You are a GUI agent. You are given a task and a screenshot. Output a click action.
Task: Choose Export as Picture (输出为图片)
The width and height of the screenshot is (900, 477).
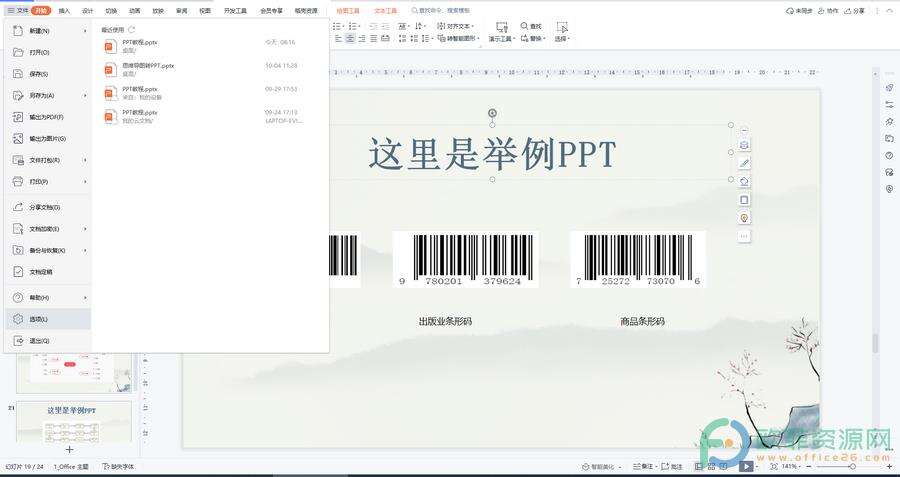(x=47, y=138)
